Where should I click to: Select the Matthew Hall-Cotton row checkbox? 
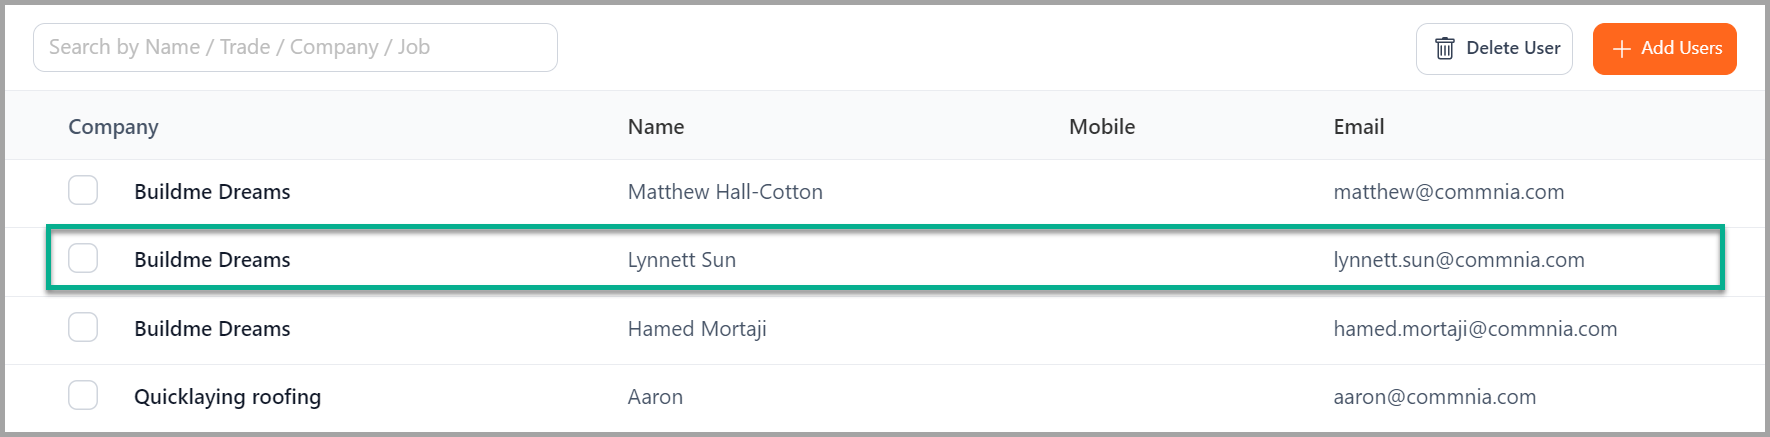pyautogui.click(x=83, y=190)
